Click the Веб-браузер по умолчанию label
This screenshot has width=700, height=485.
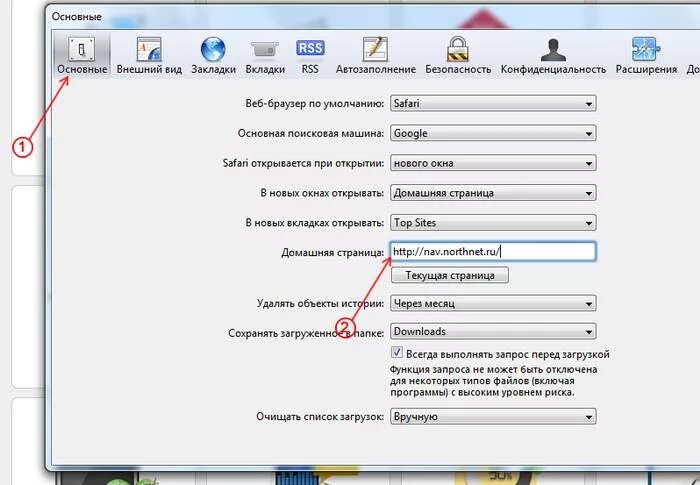coord(314,104)
